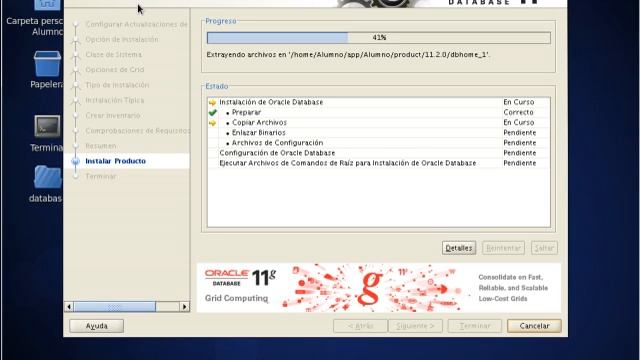Click the Preparar status row
This screenshot has width=640, height=360.
coord(378,112)
